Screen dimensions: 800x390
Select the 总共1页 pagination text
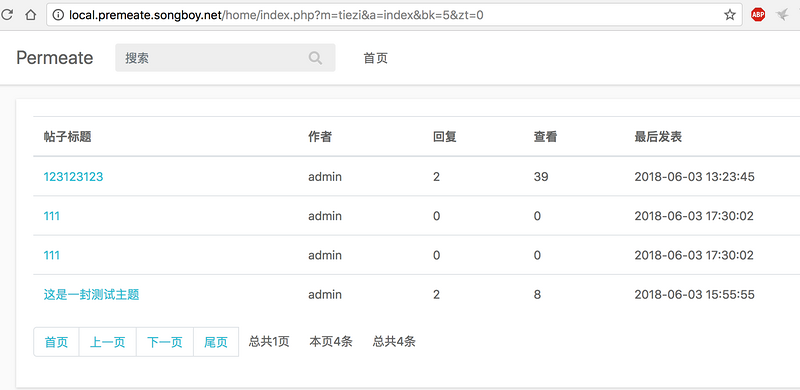(x=269, y=342)
